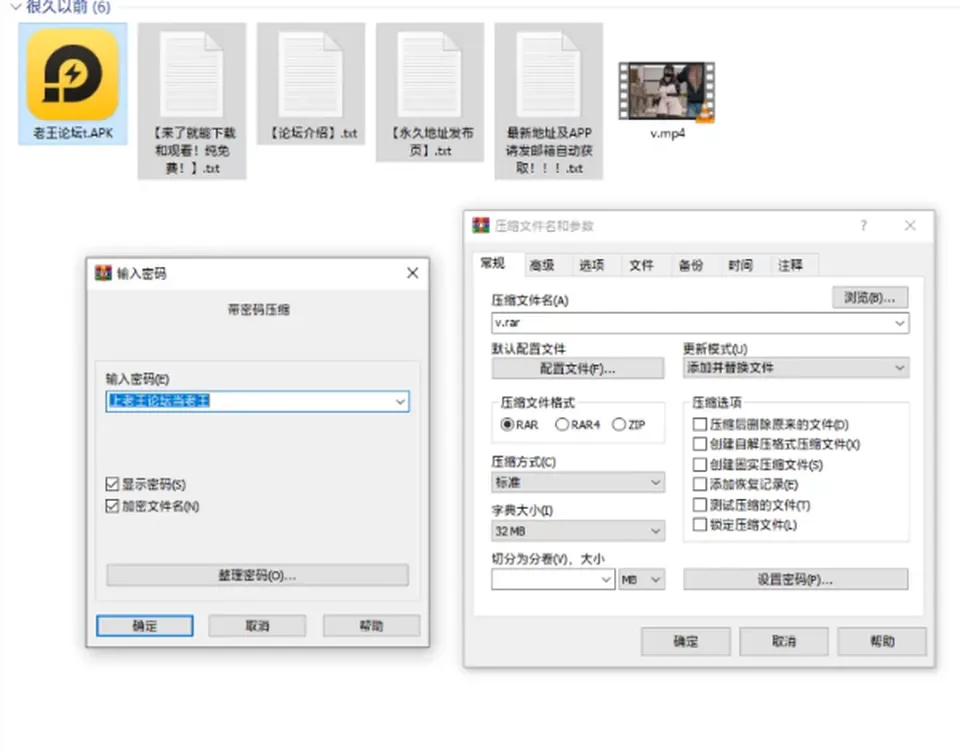Image resolution: width=960 pixels, height=755 pixels.
Task: Open the password entry dropdown arrow
Action: coord(400,402)
